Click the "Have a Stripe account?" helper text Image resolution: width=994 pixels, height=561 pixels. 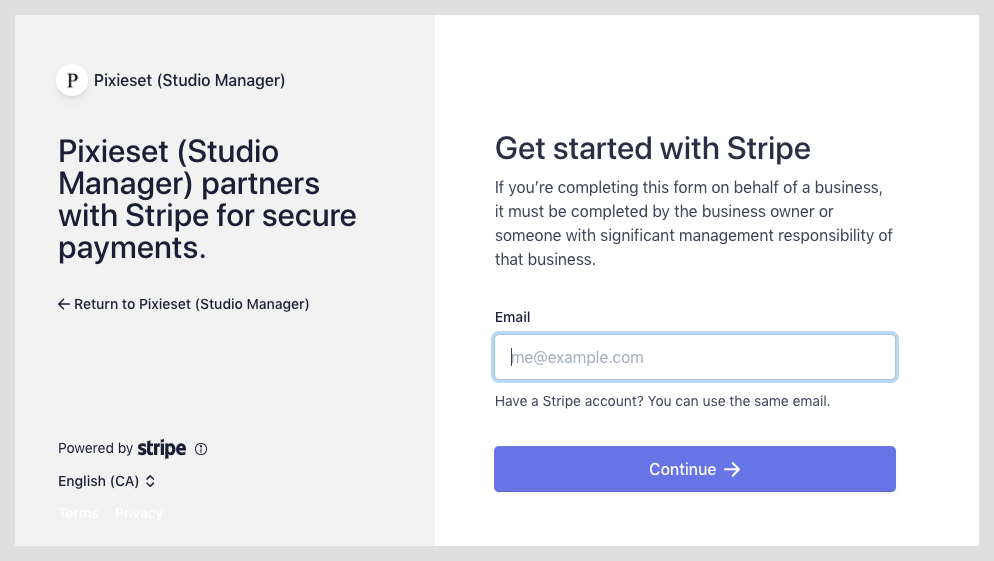tap(662, 401)
